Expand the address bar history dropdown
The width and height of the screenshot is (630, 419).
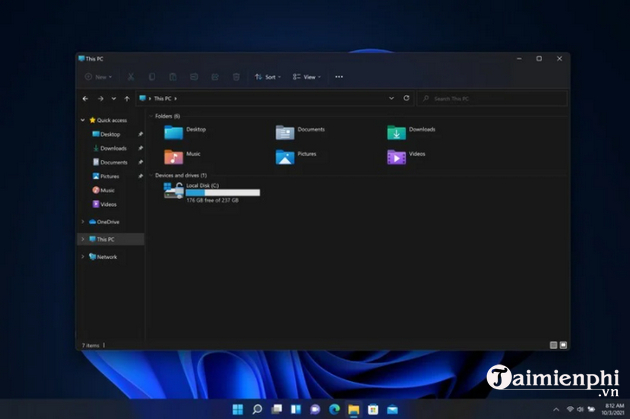(391, 98)
